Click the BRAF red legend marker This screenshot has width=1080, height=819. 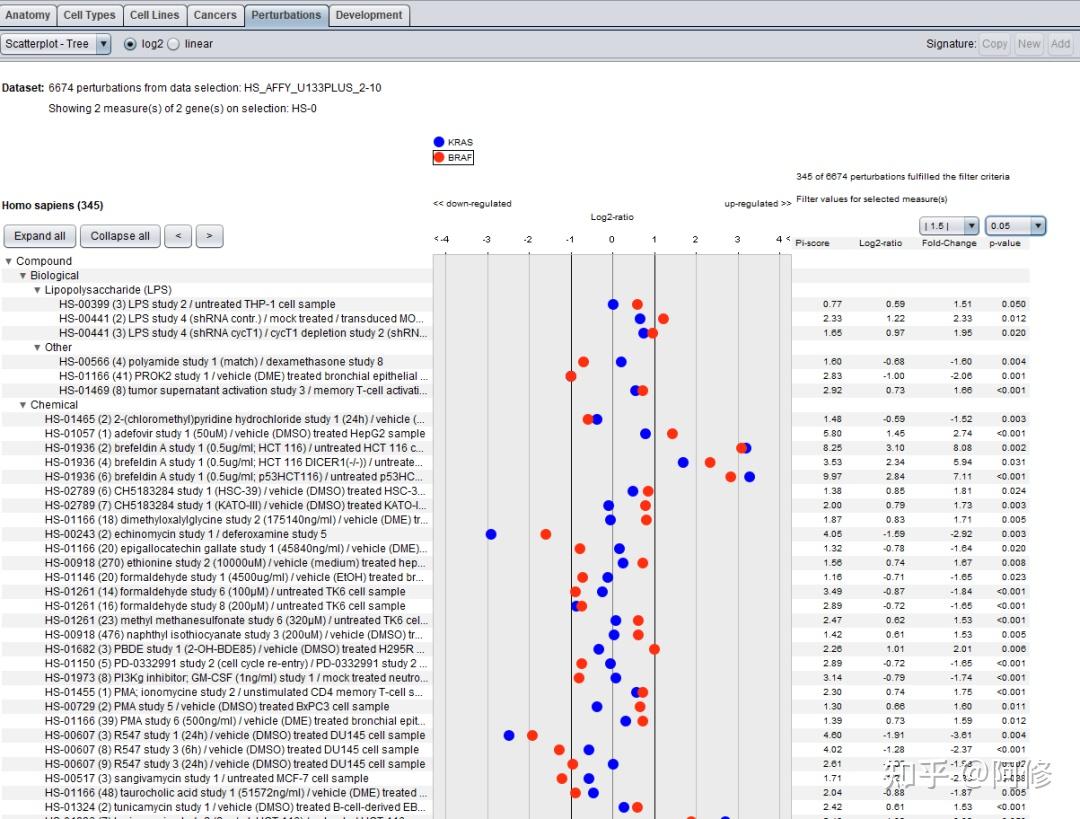(x=439, y=157)
